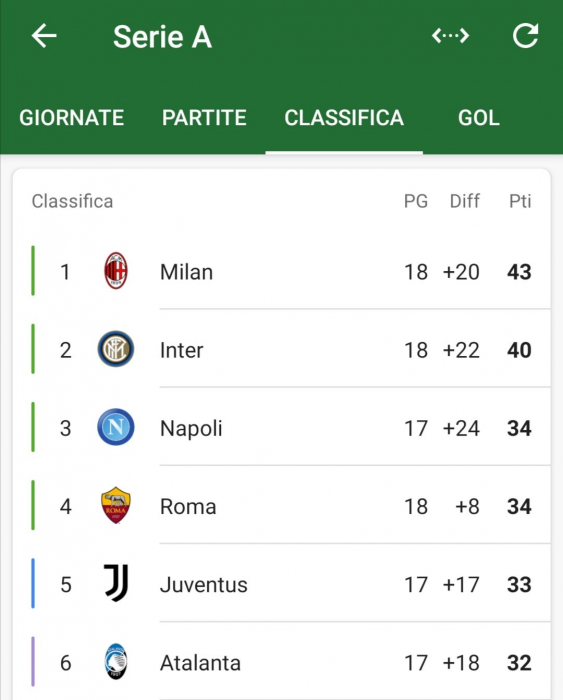Viewport: 563px width, 700px height.
Task: Tap the Atalanta club badge
Action: click(x=116, y=662)
